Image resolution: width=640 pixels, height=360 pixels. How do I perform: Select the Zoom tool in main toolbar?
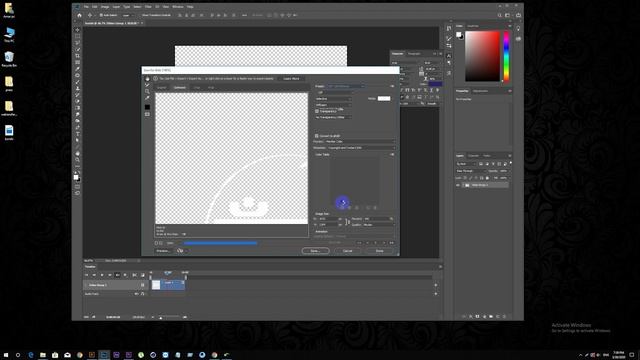(78, 160)
